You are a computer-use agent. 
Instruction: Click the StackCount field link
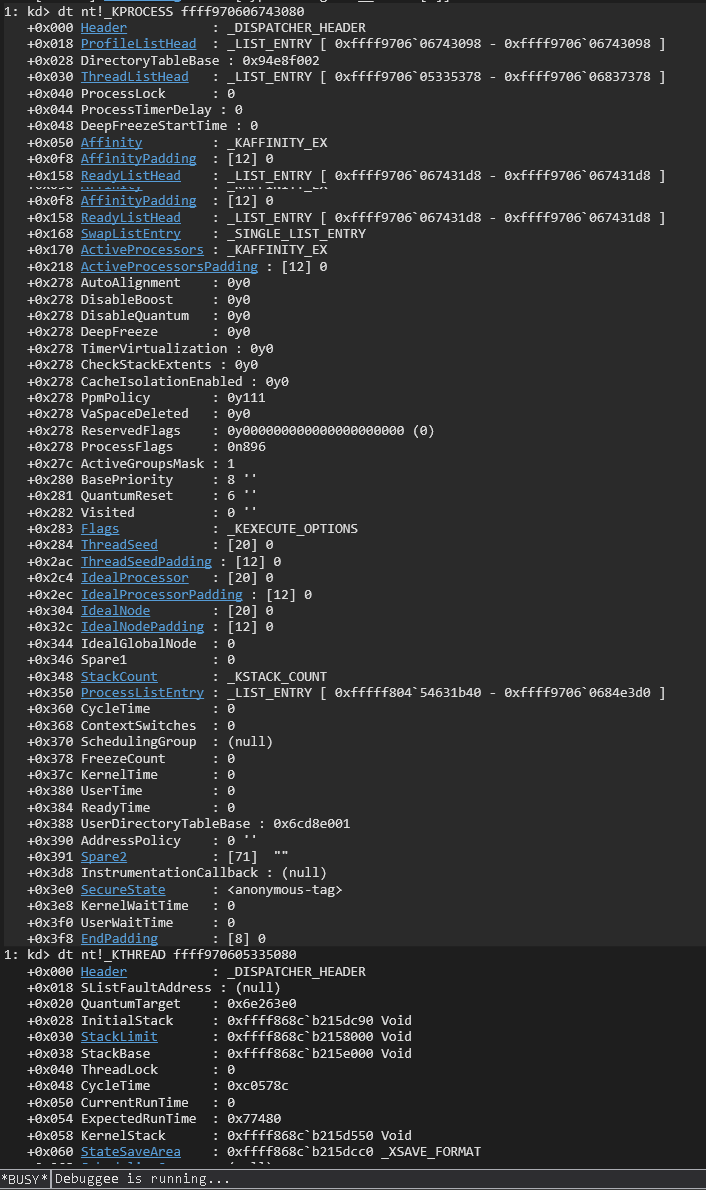[119, 676]
